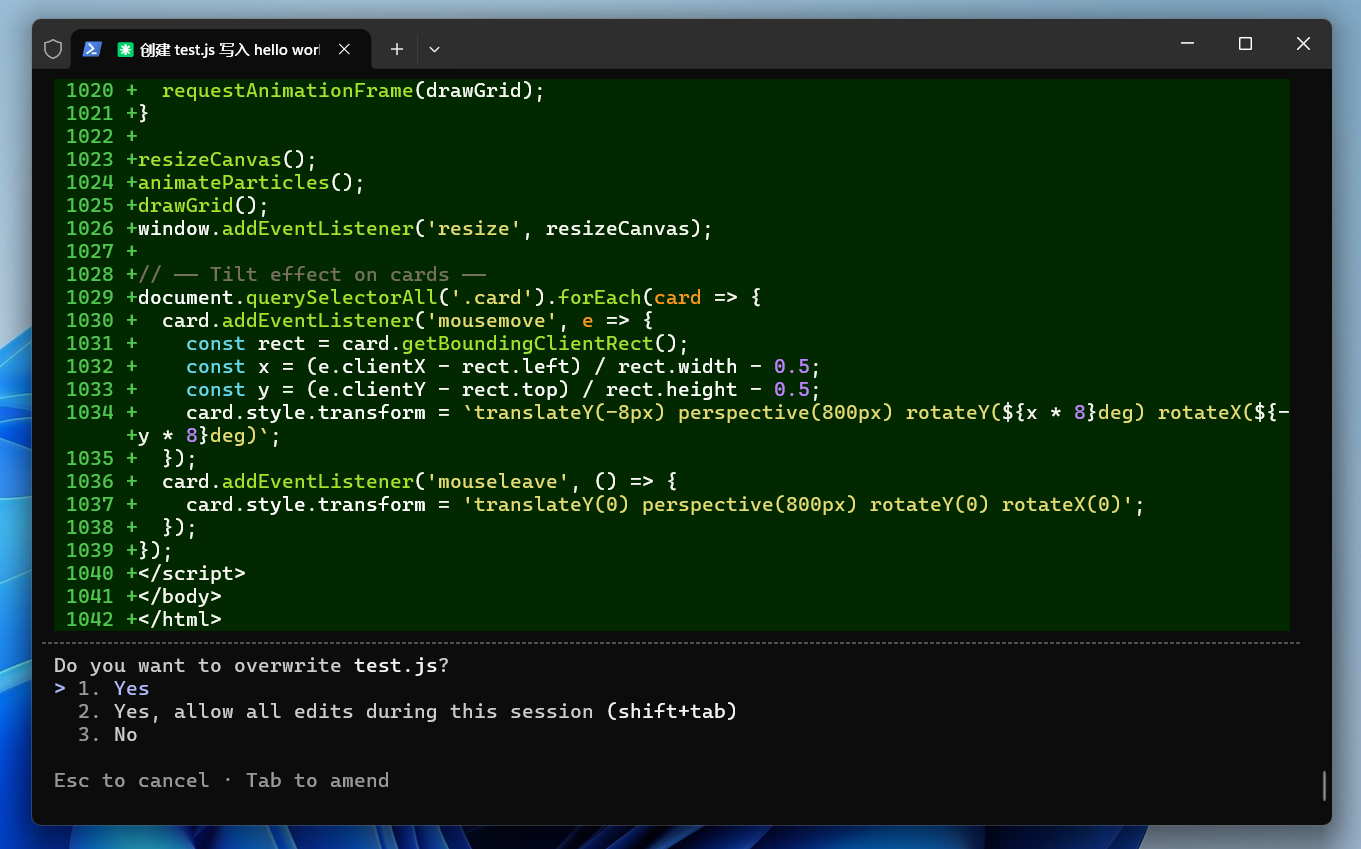Click the shield icon in title bar
This screenshot has width=1361, height=849.
pos(53,48)
